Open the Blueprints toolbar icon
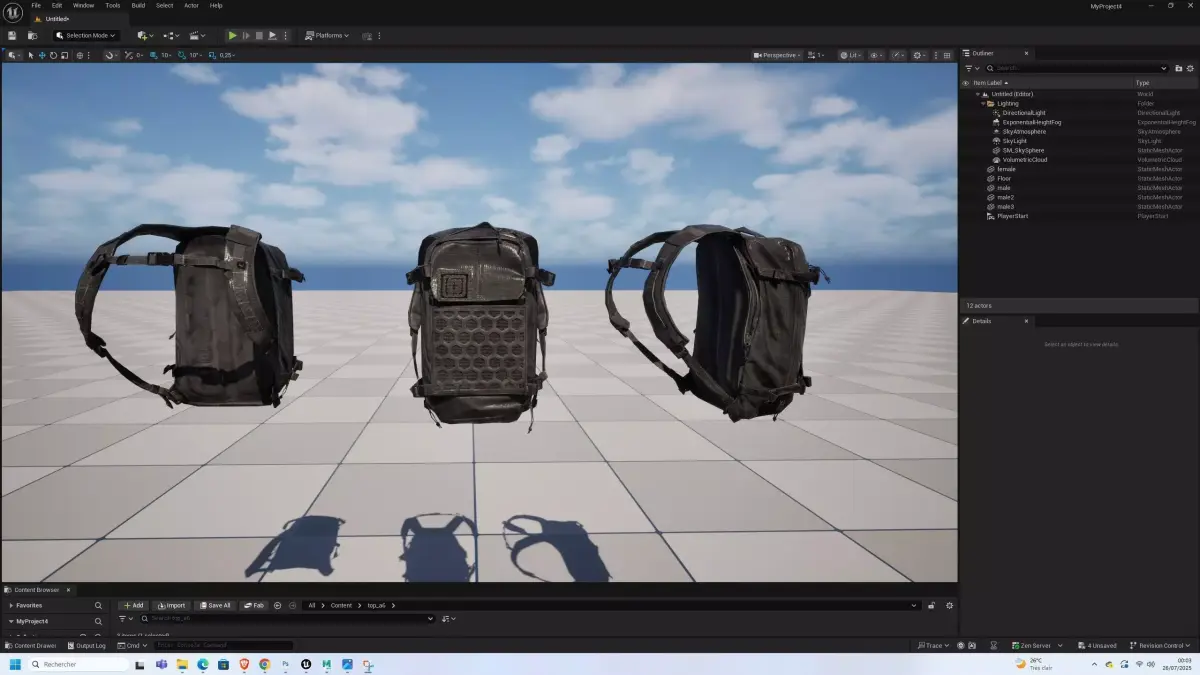This screenshot has height=675, width=1200. [171, 36]
